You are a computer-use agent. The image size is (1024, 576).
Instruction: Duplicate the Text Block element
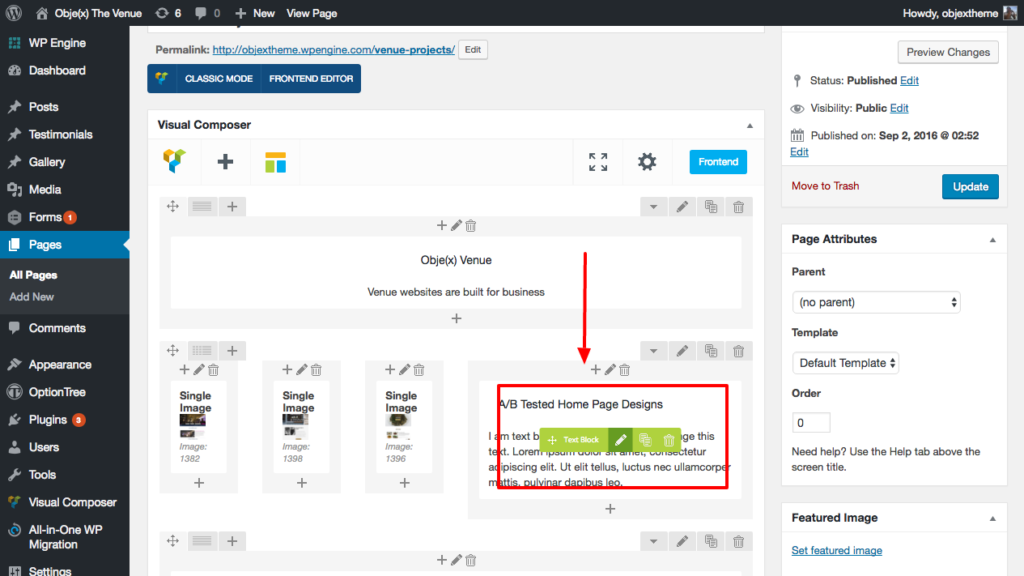645,440
